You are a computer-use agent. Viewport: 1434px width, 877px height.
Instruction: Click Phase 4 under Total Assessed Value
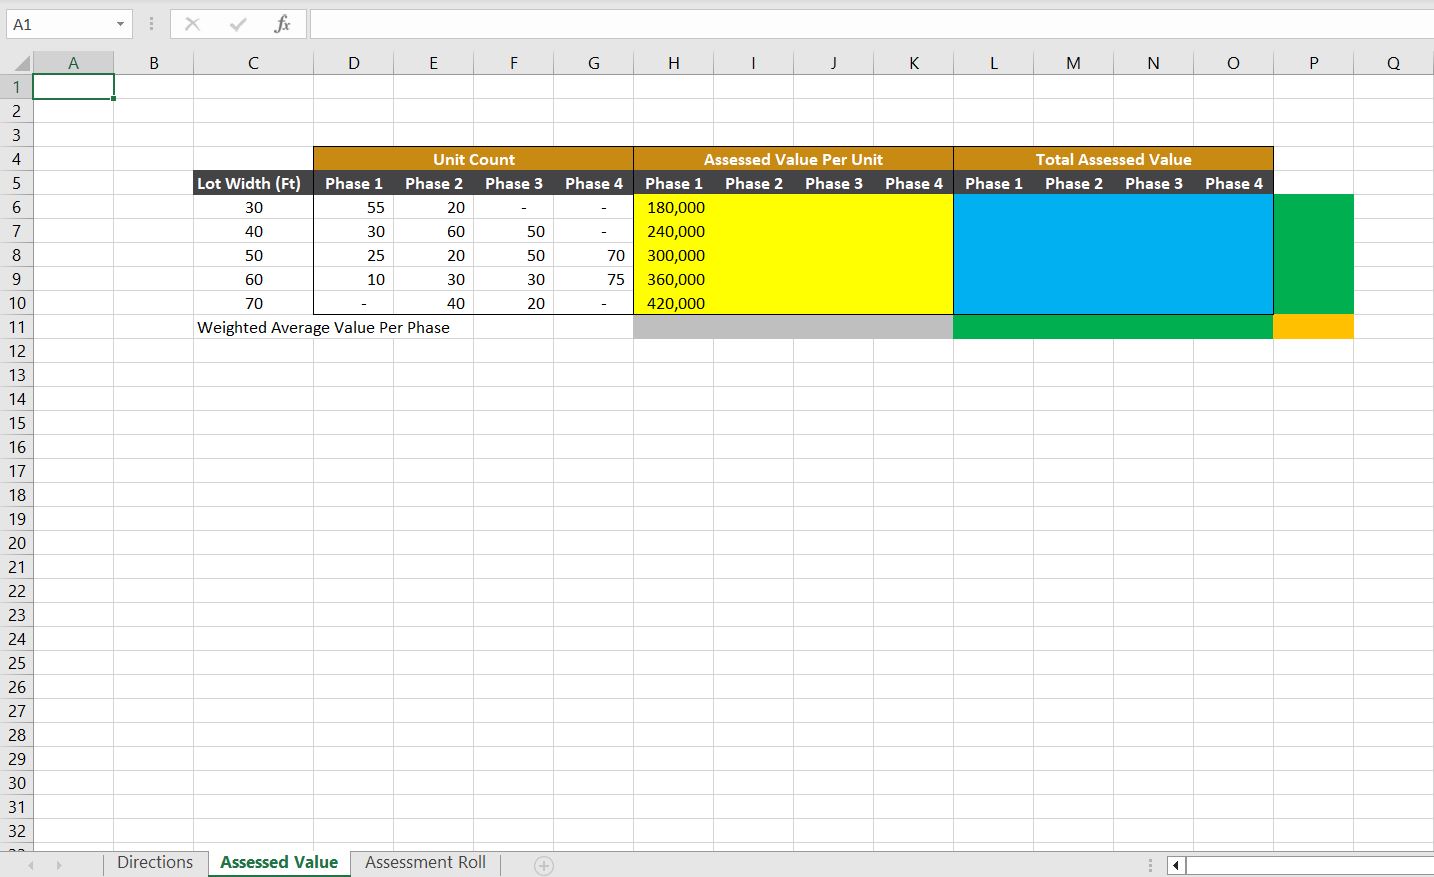(x=1233, y=183)
